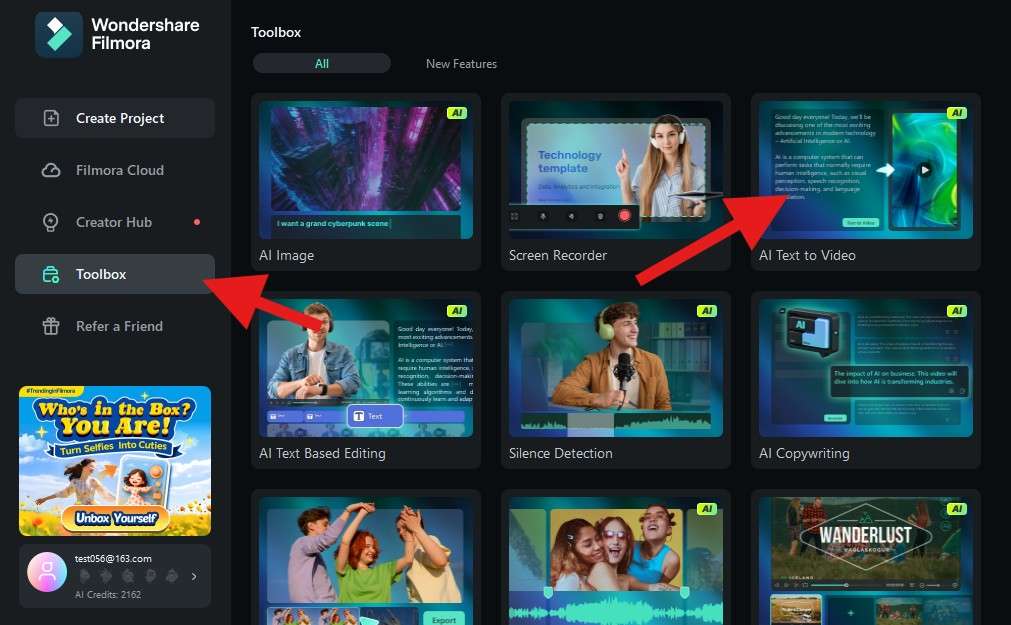The width and height of the screenshot is (1011, 625).
Task: Click the Toolbox heading text
Action: (x=276, y=32)
